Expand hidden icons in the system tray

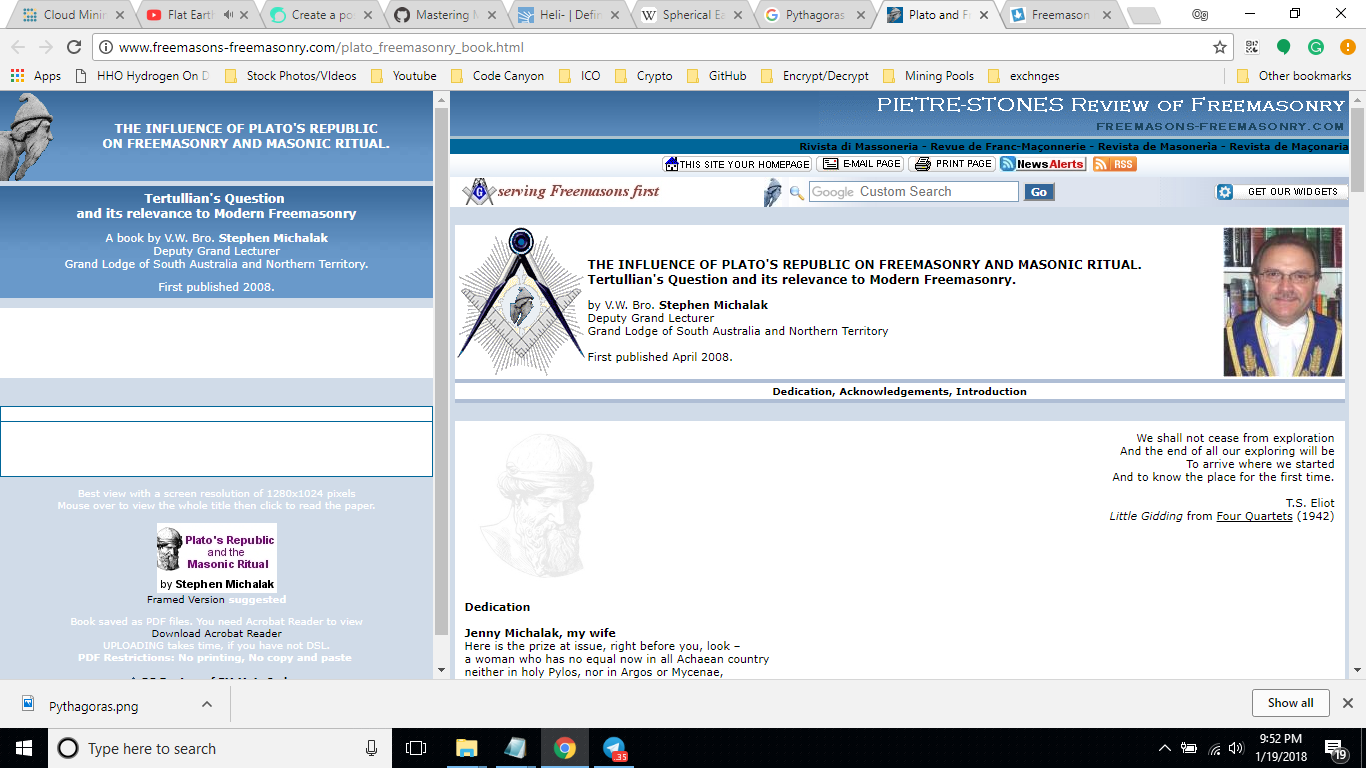pos(1163,748)
